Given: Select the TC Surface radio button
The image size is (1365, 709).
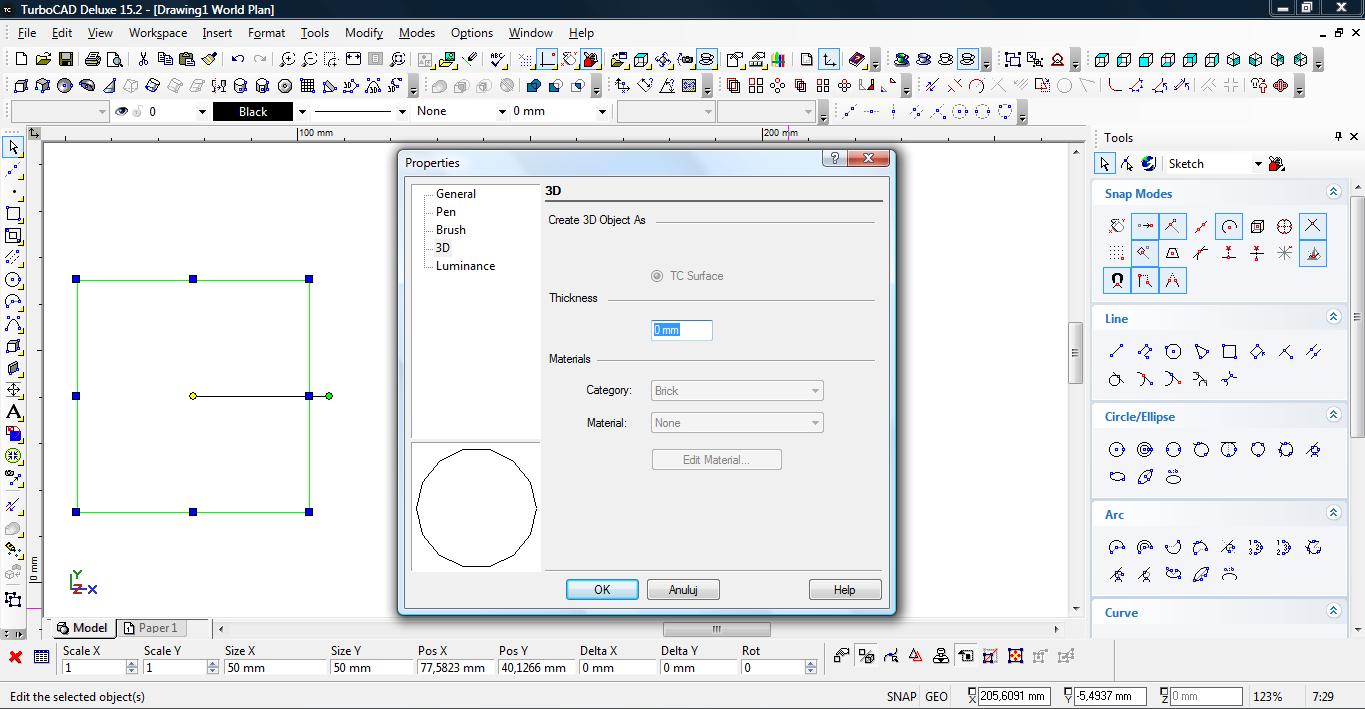Looking at the screenshot, I should 657,276.
